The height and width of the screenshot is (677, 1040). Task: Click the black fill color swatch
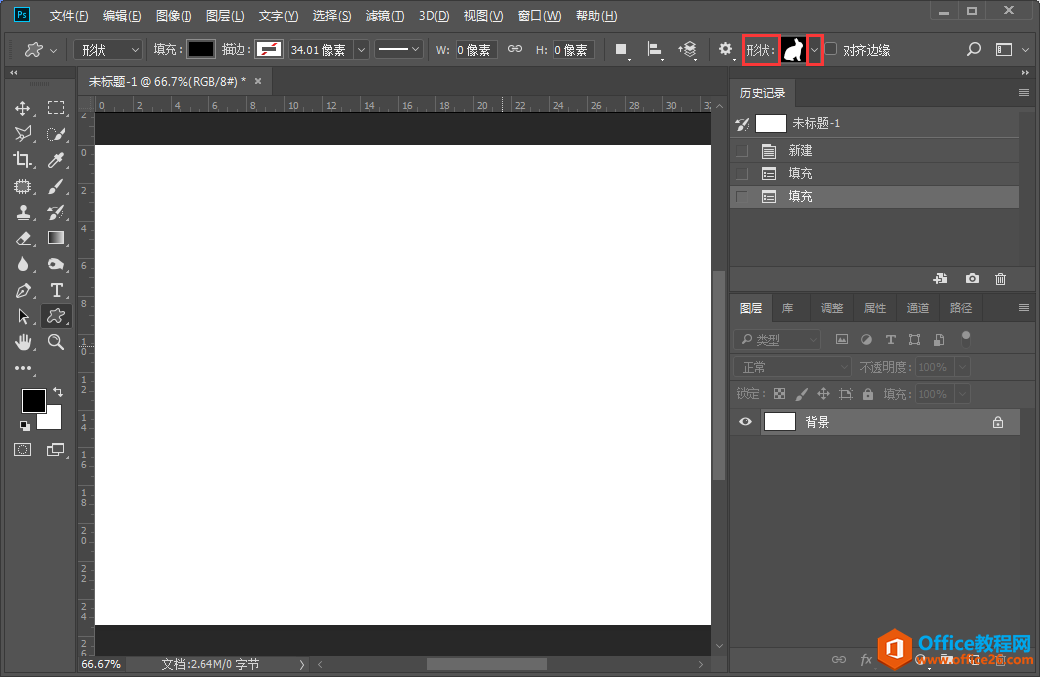pos(201,49)
